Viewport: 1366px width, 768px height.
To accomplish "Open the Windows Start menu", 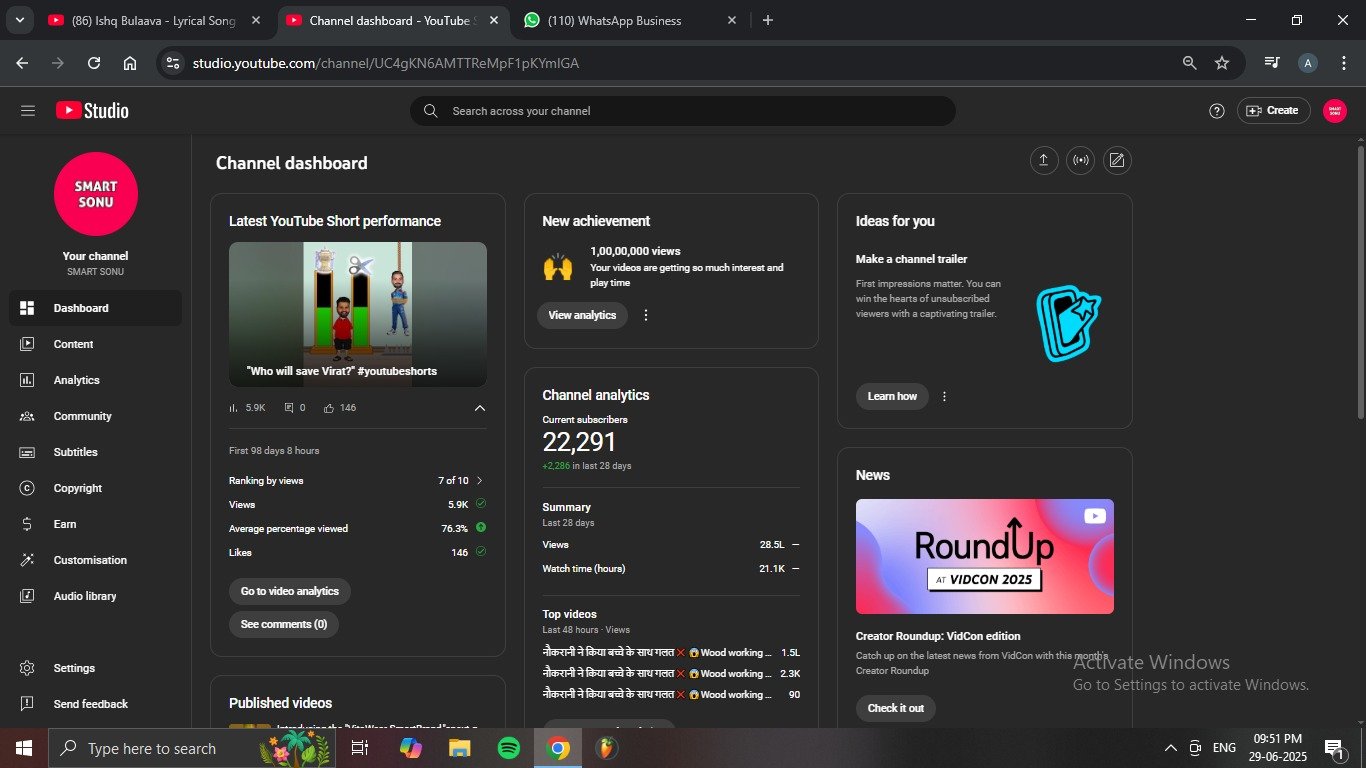I will (x=23, y=748).
